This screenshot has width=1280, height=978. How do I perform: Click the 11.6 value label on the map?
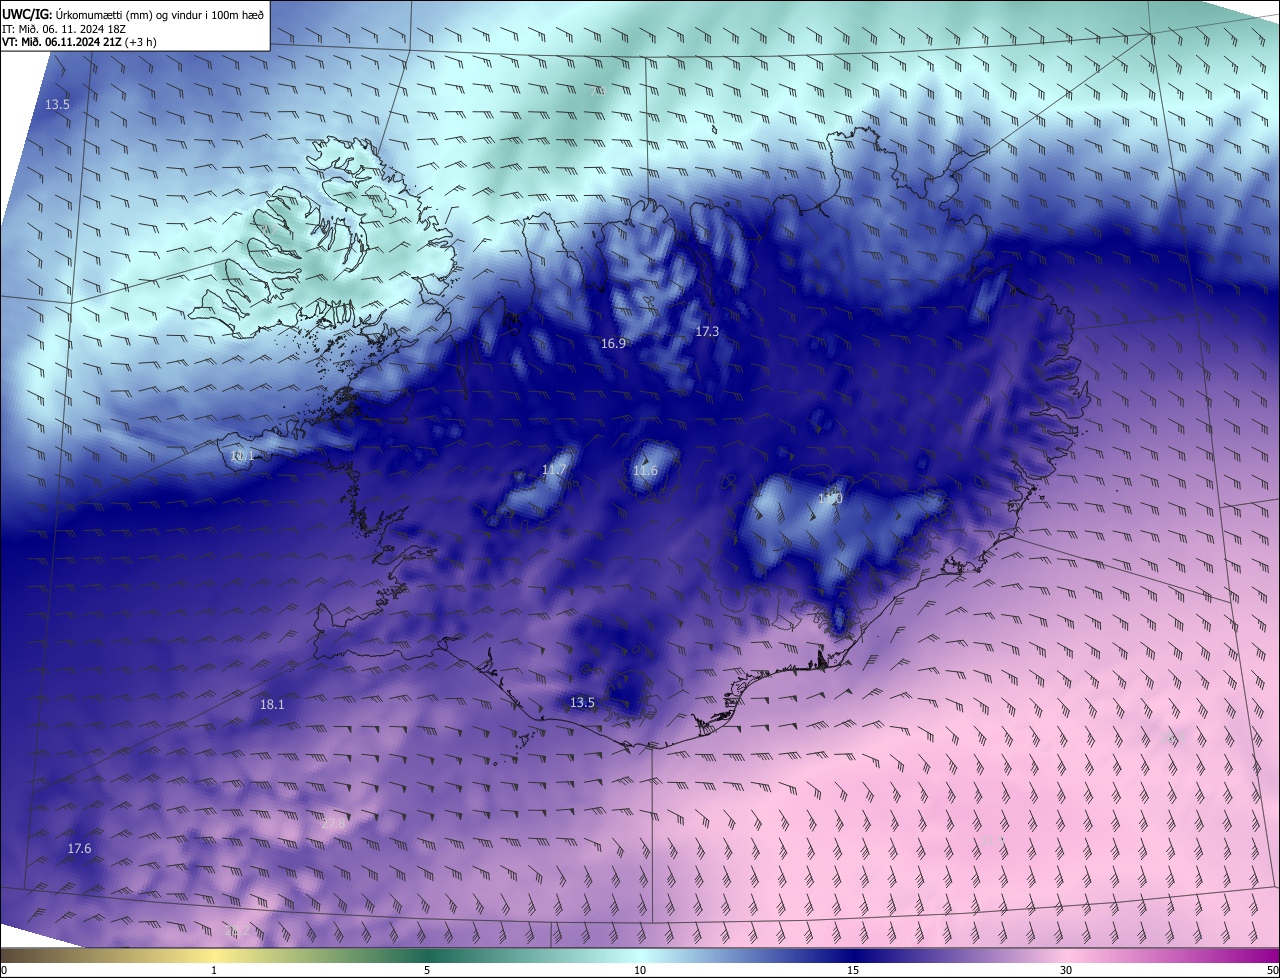pyautogui.click(x=646, y=471)
